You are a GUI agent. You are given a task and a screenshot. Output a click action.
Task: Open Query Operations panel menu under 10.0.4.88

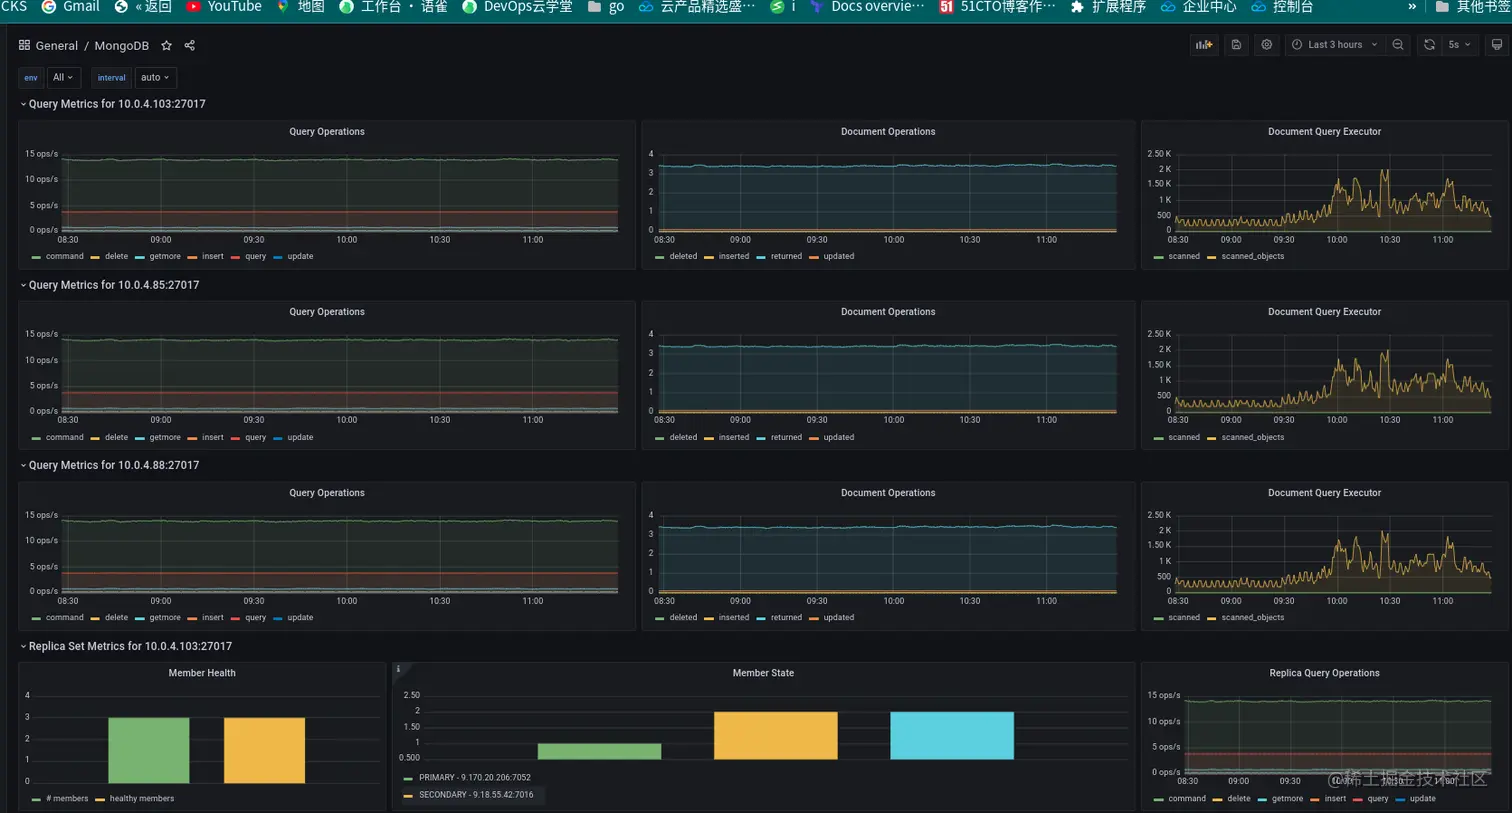point(327,493)
